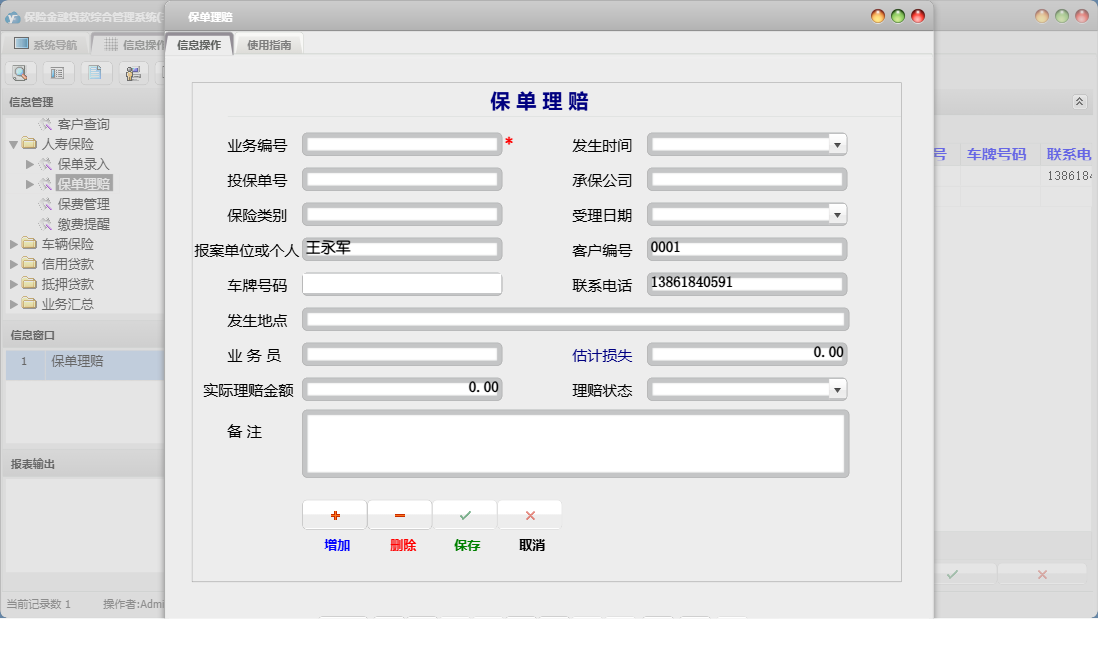This screenshot has height=655, width=1098.
Task: Click the 删除 minus icon to delete record
Action: coord(399,514)
